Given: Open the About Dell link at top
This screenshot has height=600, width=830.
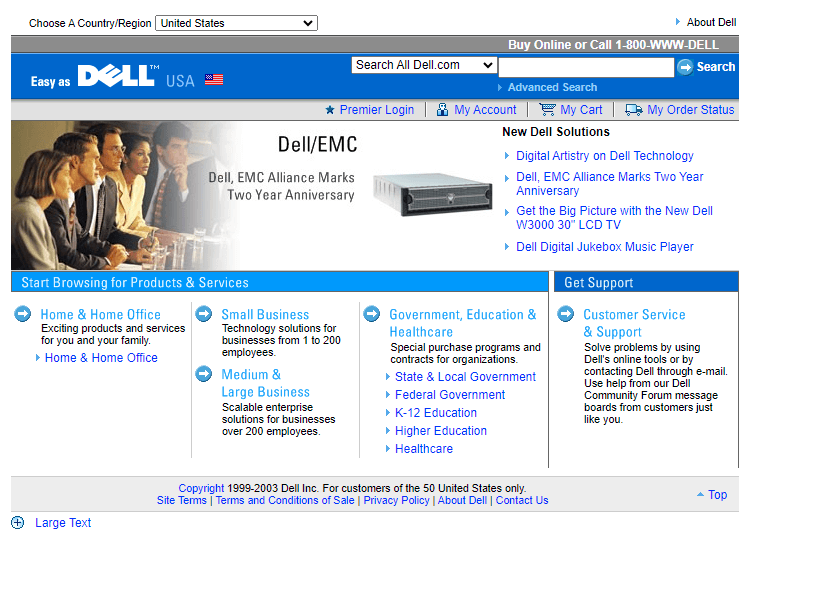Looking at the screenshot, I should (x=711, y=22).
